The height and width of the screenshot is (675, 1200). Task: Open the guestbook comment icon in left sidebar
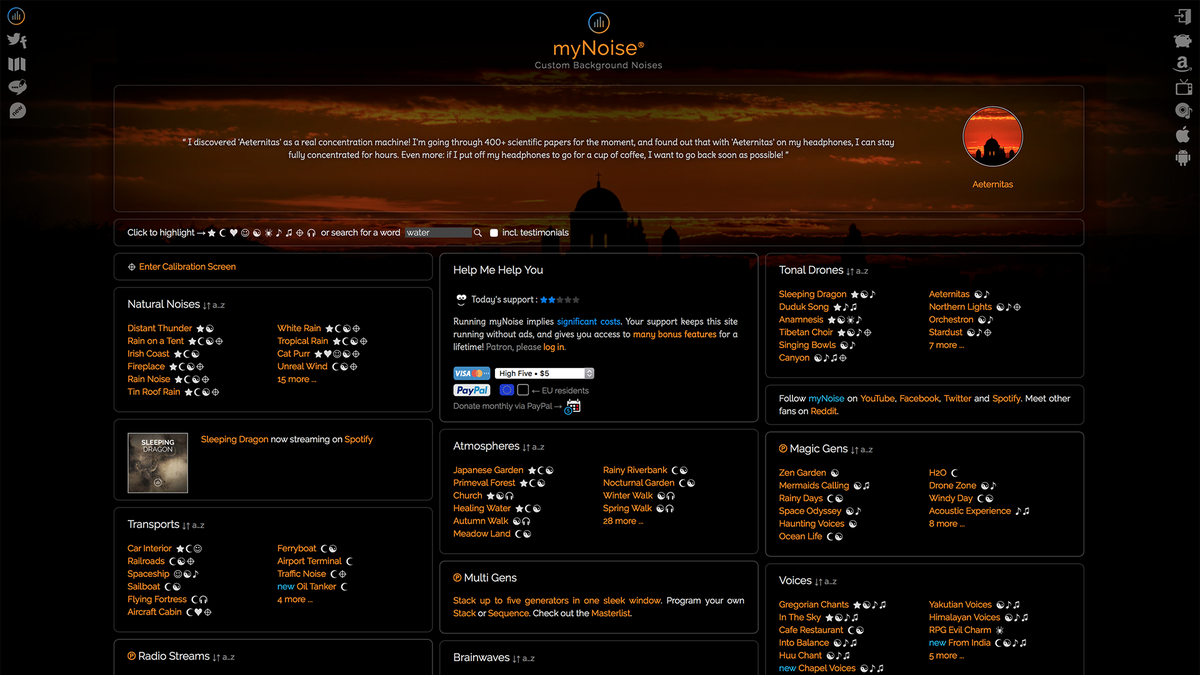pyautogui.click(x=16, y=87)
